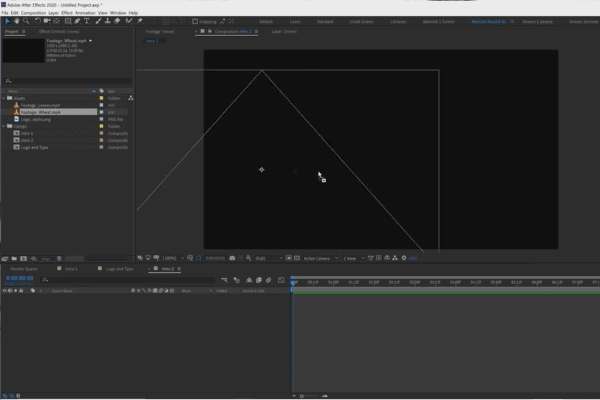Click the timeline current time display

pos(20,278)
